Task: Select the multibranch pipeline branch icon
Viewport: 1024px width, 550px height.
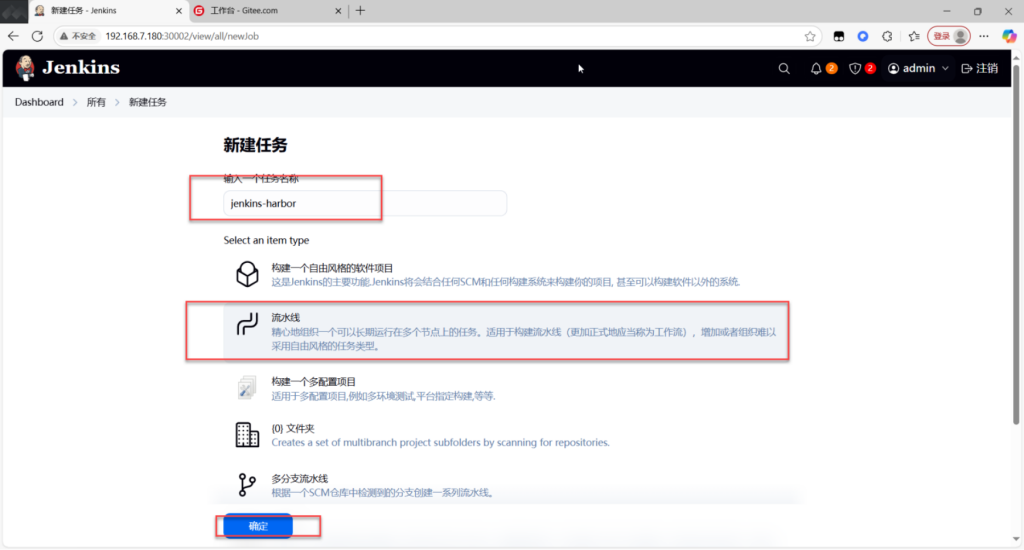Action: [x=246, y=485]
